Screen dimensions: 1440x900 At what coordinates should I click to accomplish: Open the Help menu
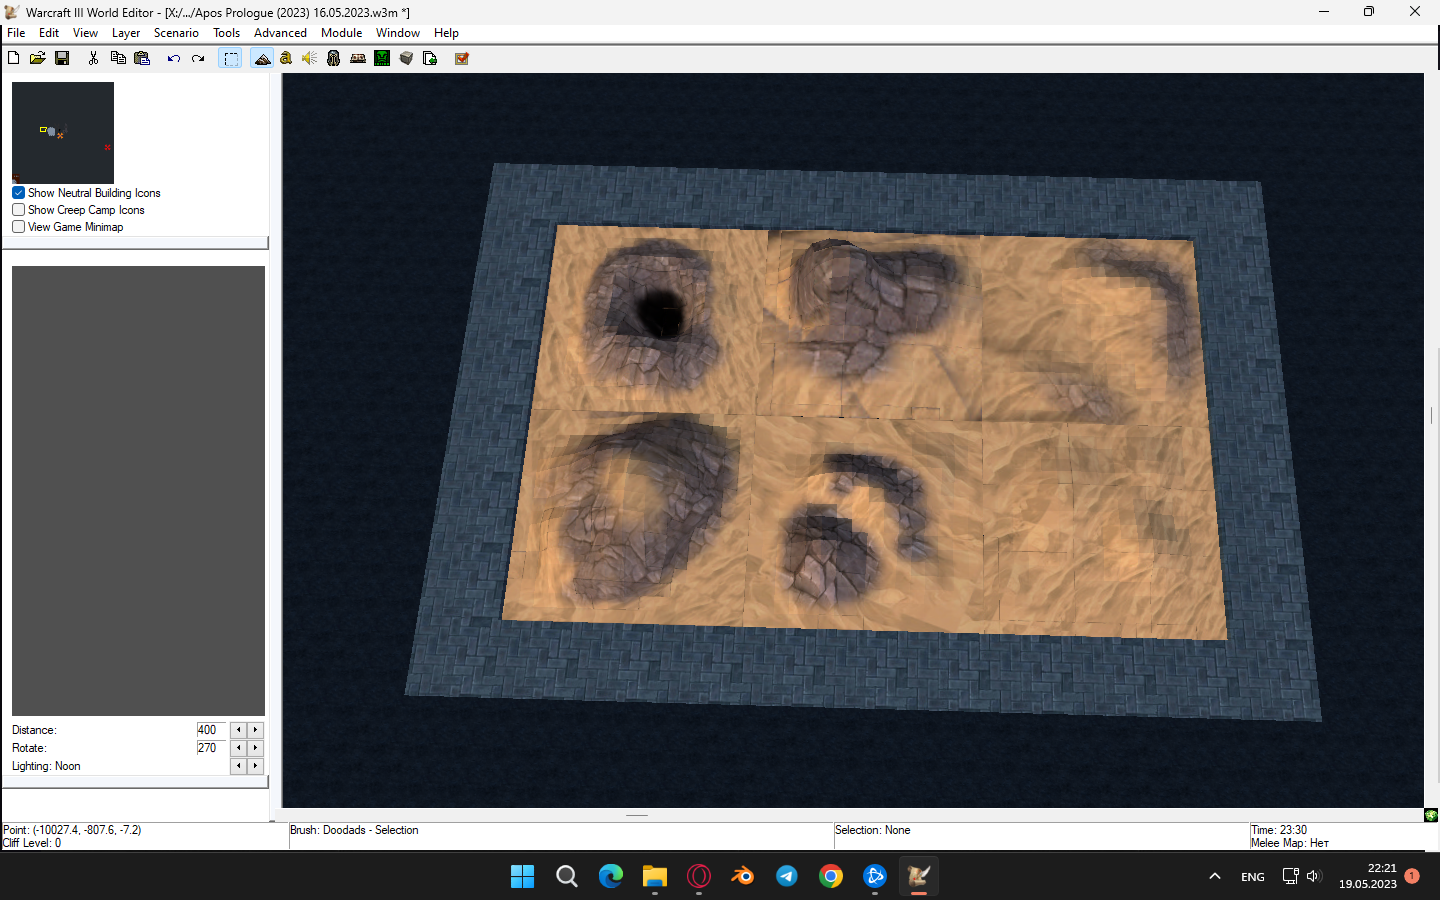pos(446,33)
